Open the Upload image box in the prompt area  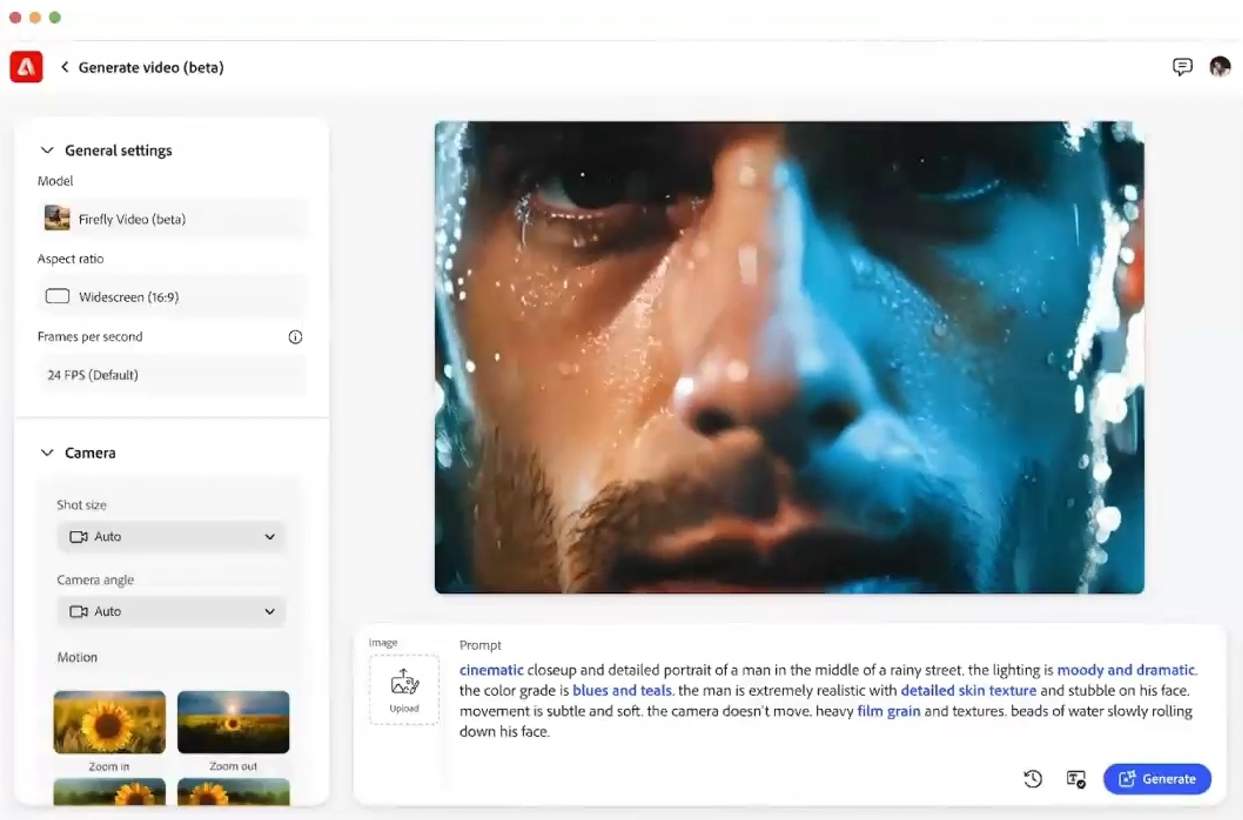tap(404, 688)
